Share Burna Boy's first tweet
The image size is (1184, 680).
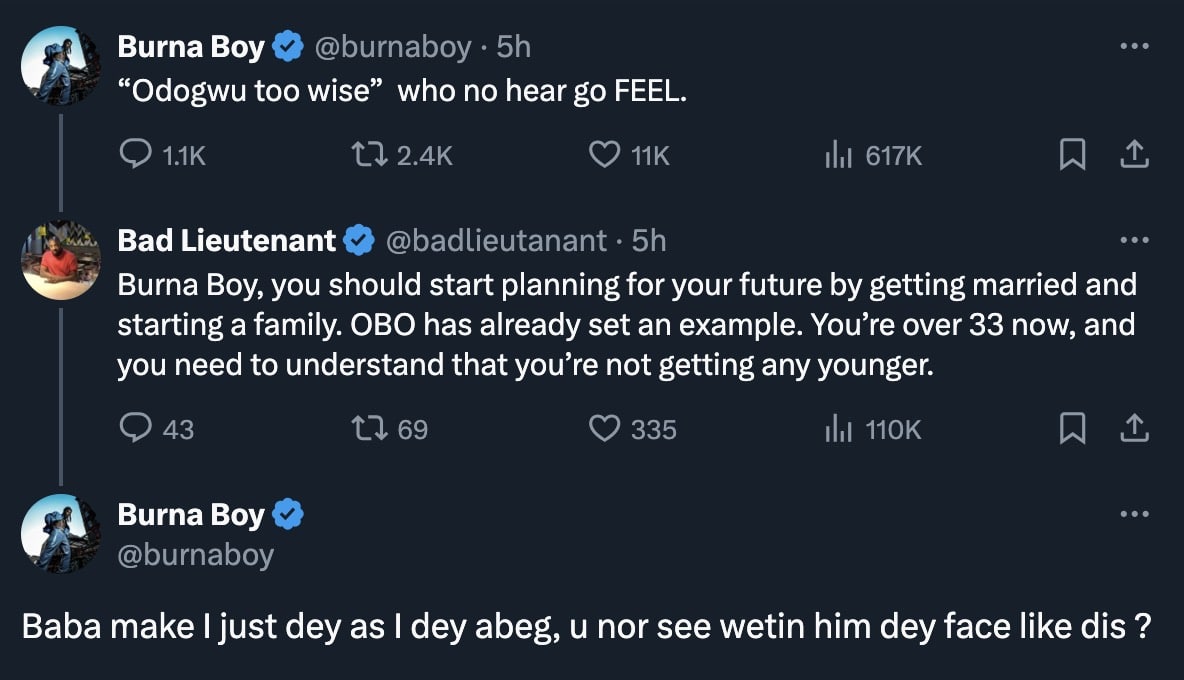coord(1133,155)
